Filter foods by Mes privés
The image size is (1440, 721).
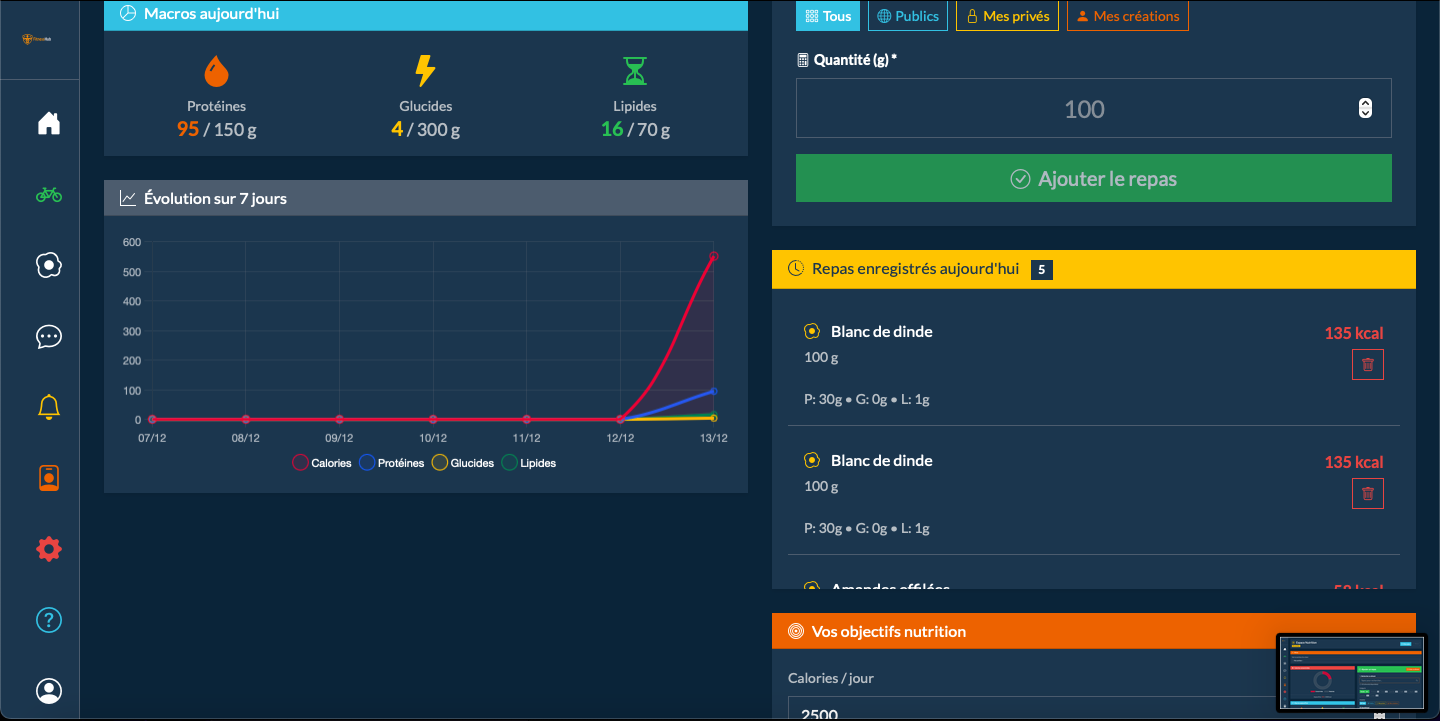coord(1007,16)
